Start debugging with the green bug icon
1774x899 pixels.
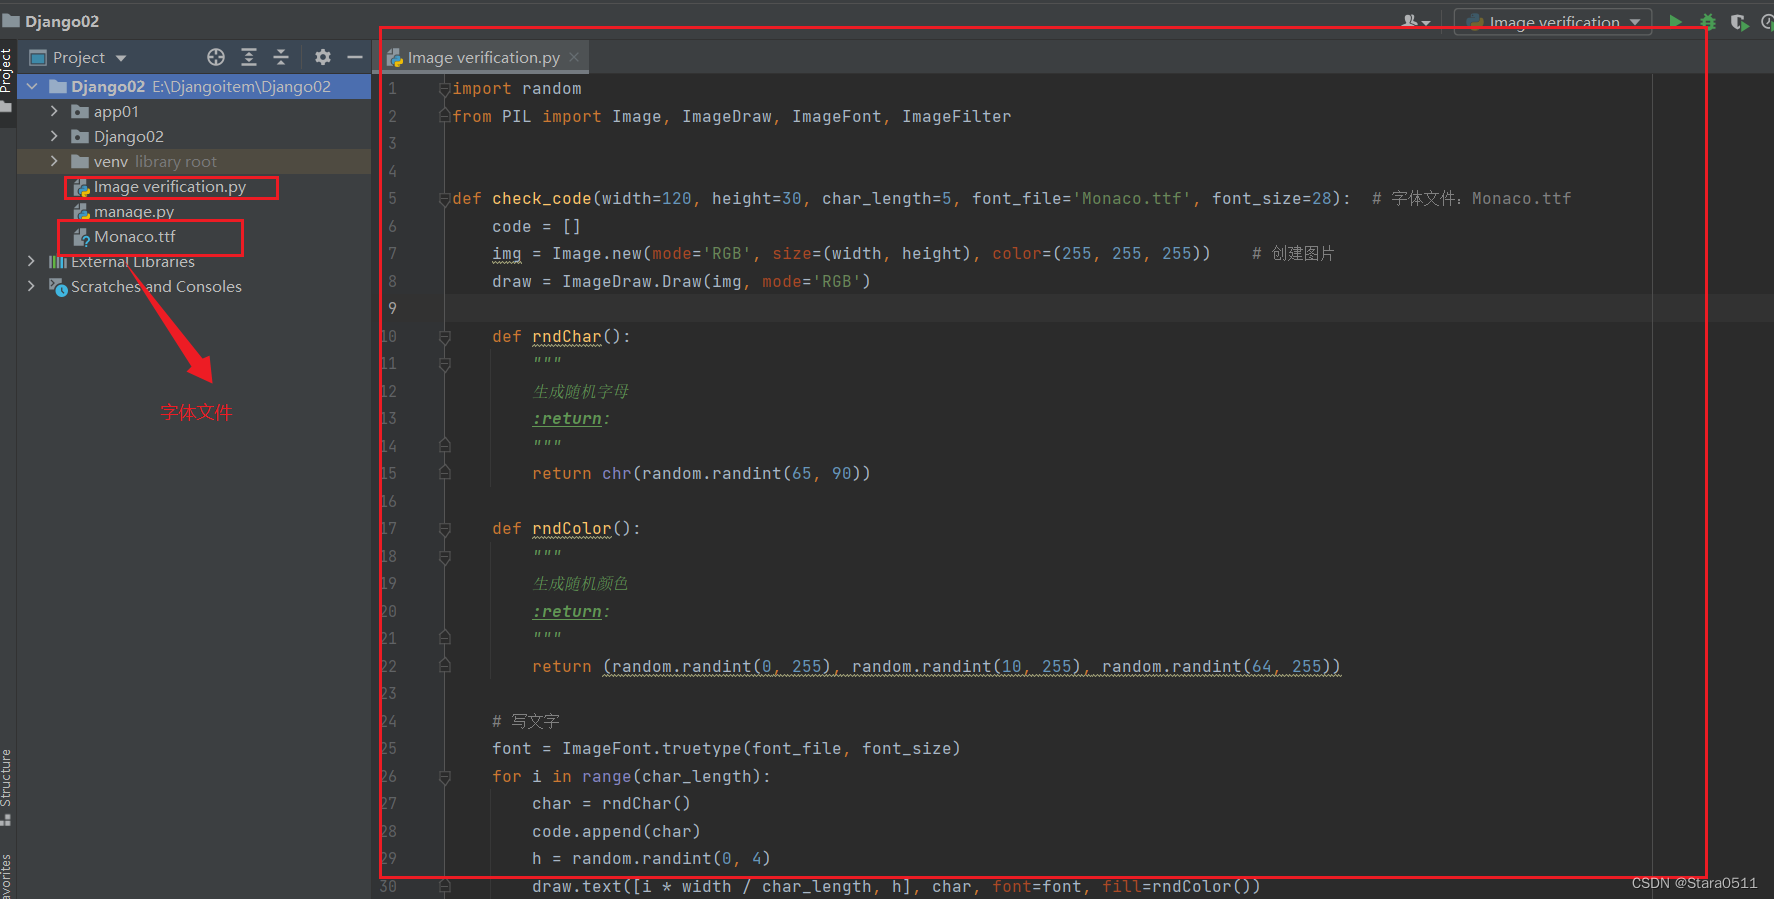point(1708,21)
